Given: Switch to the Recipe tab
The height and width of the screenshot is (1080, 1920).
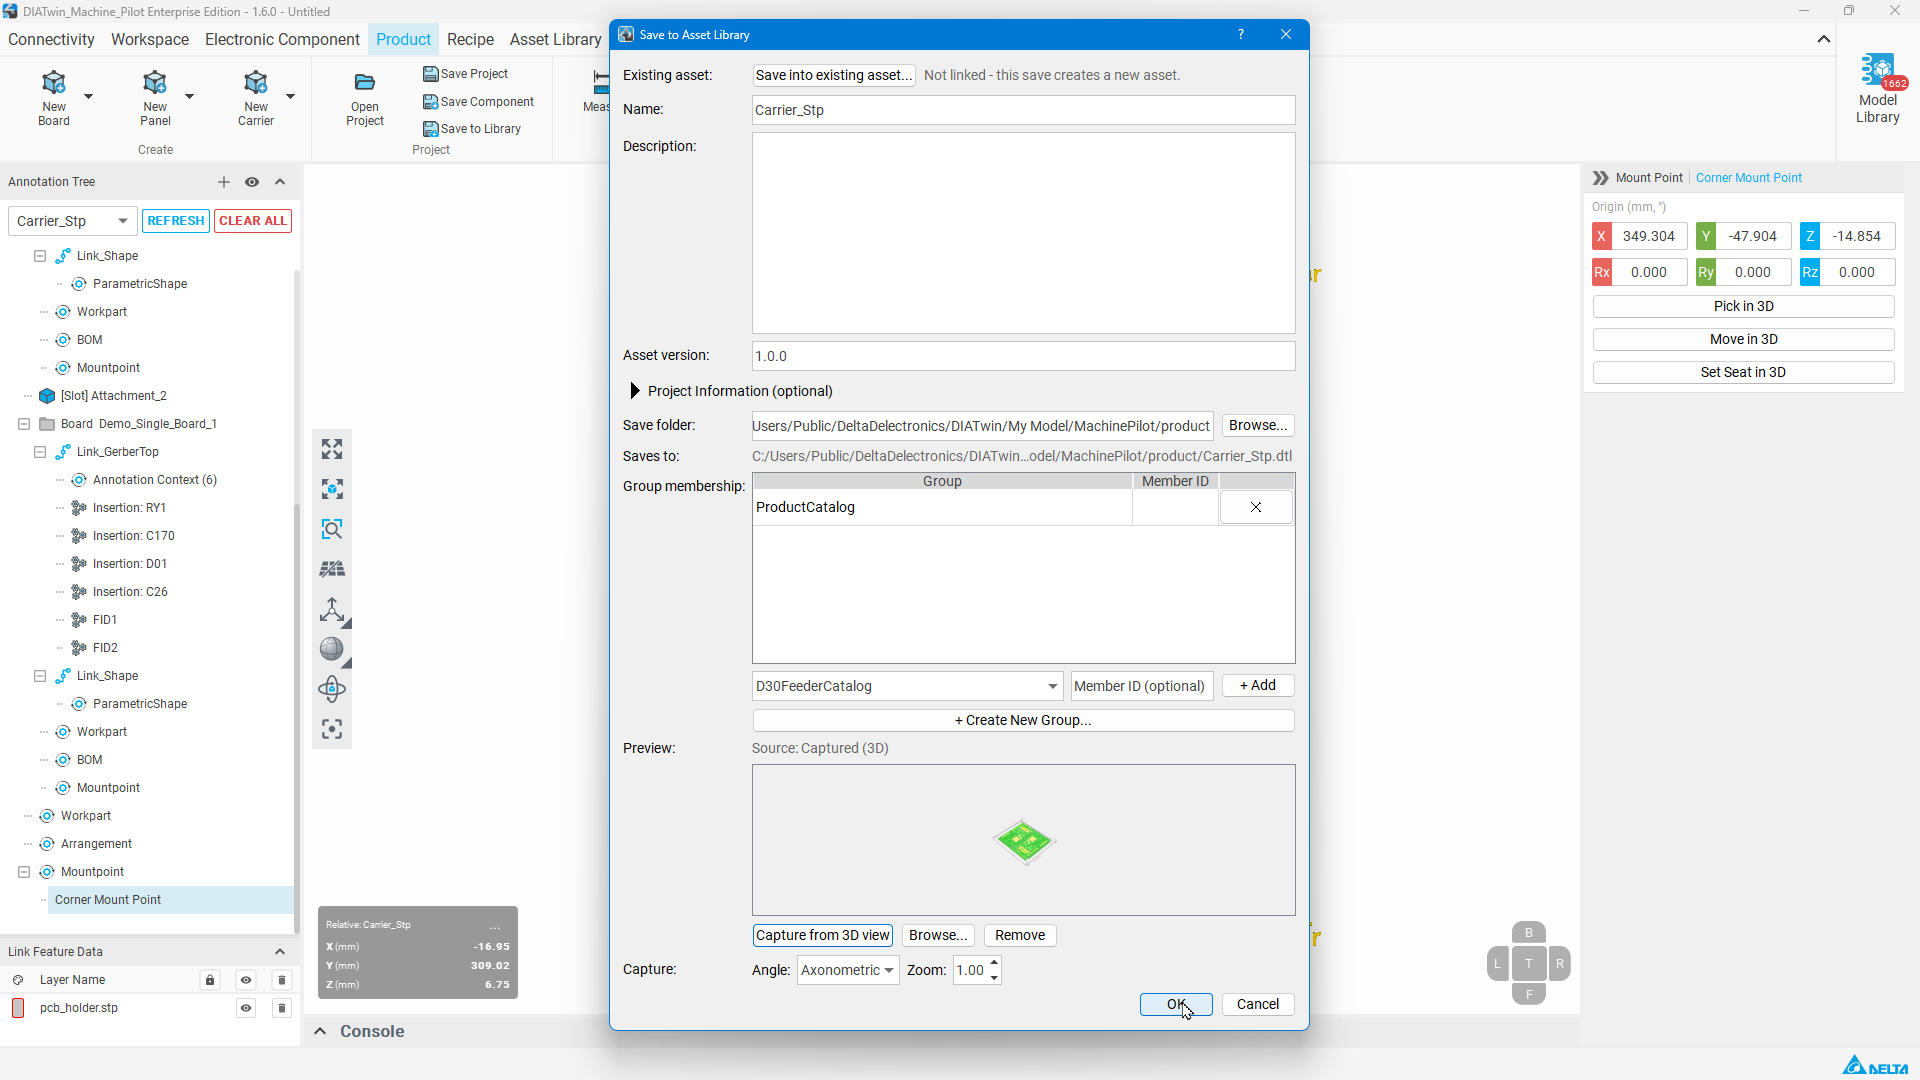Looking at the screenshot, I should [470, 40].
